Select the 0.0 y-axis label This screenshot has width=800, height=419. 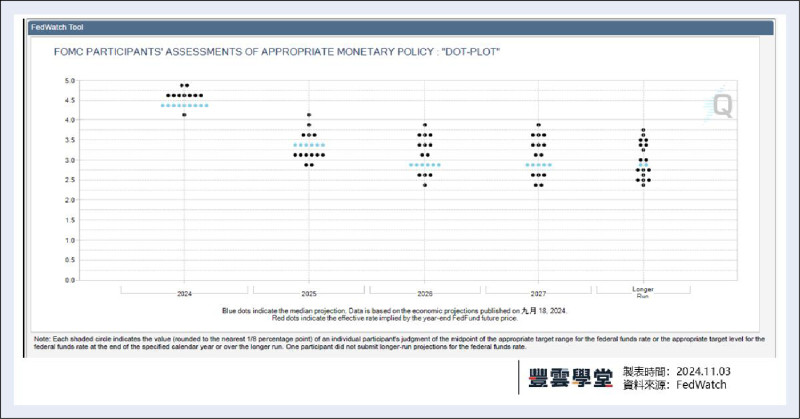click(x=70, y=280)
